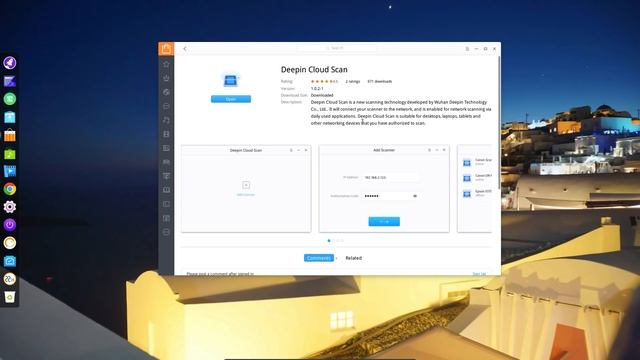The height and width of the screenshot is (360, 640).
Task: Open the film-strip Video category in sidebar
Action: click(x=166, y=134)
